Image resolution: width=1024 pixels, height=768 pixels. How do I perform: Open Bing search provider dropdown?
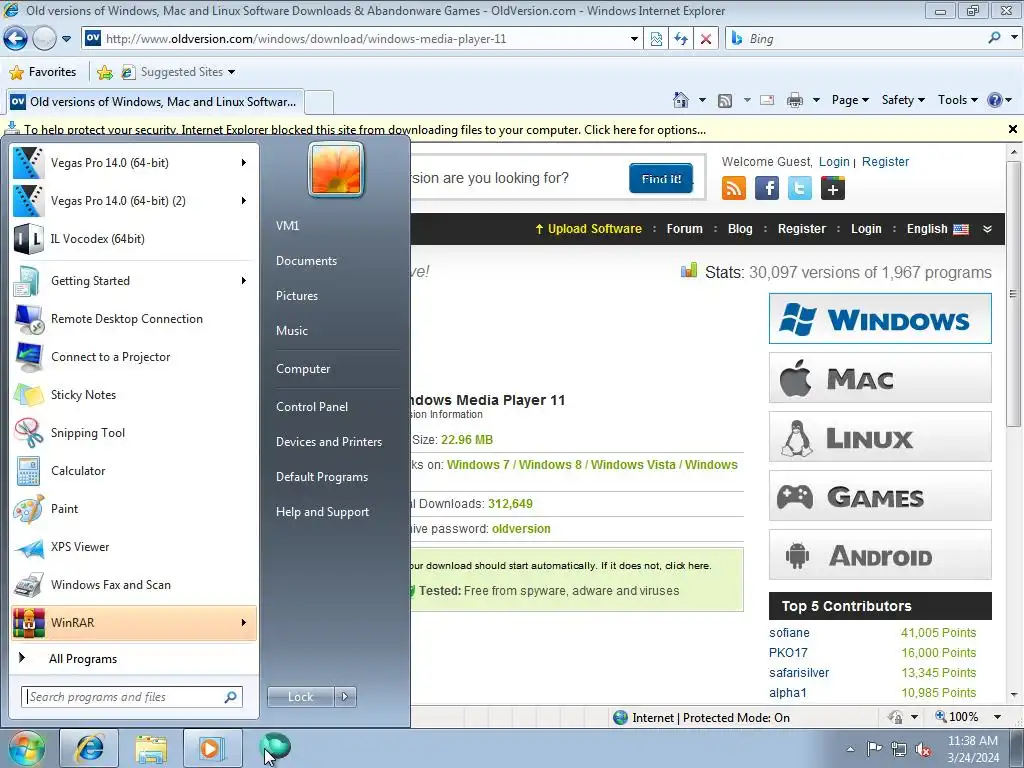pyautogui.click(x=1014, y=39)
